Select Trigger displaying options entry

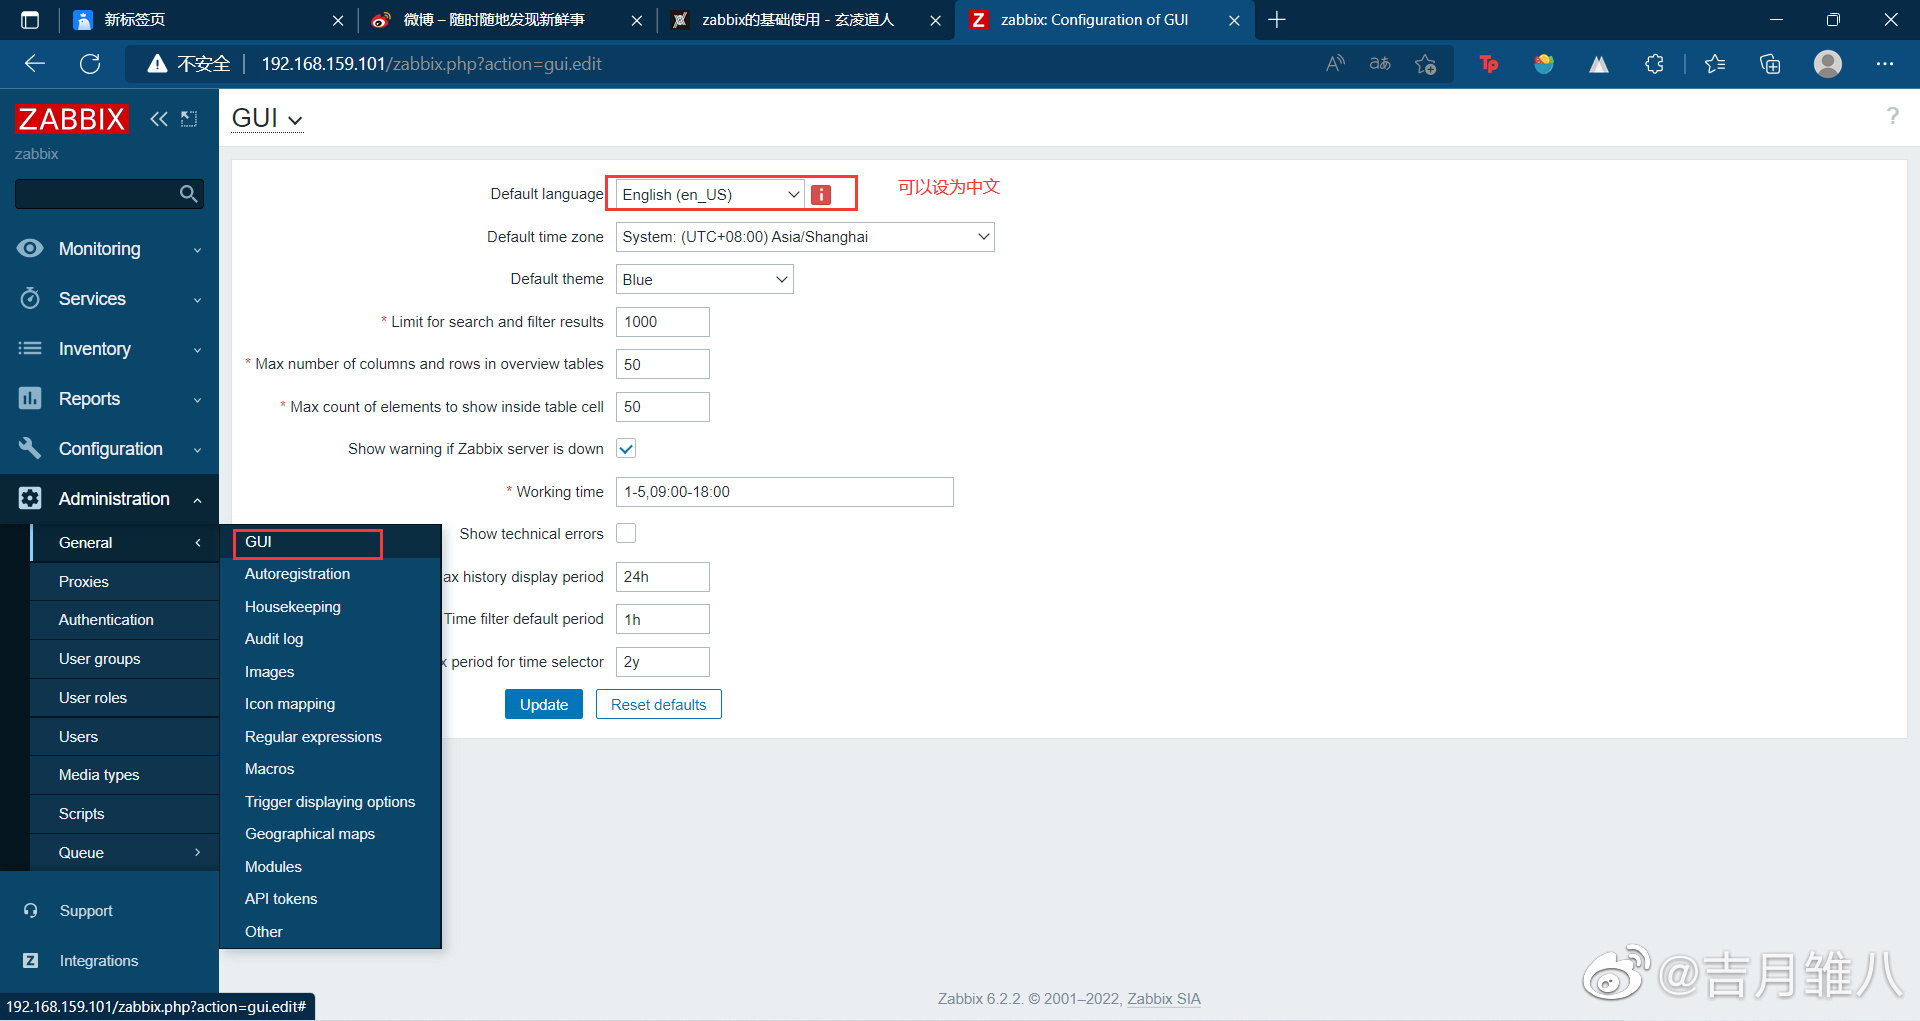coord(330,802)
